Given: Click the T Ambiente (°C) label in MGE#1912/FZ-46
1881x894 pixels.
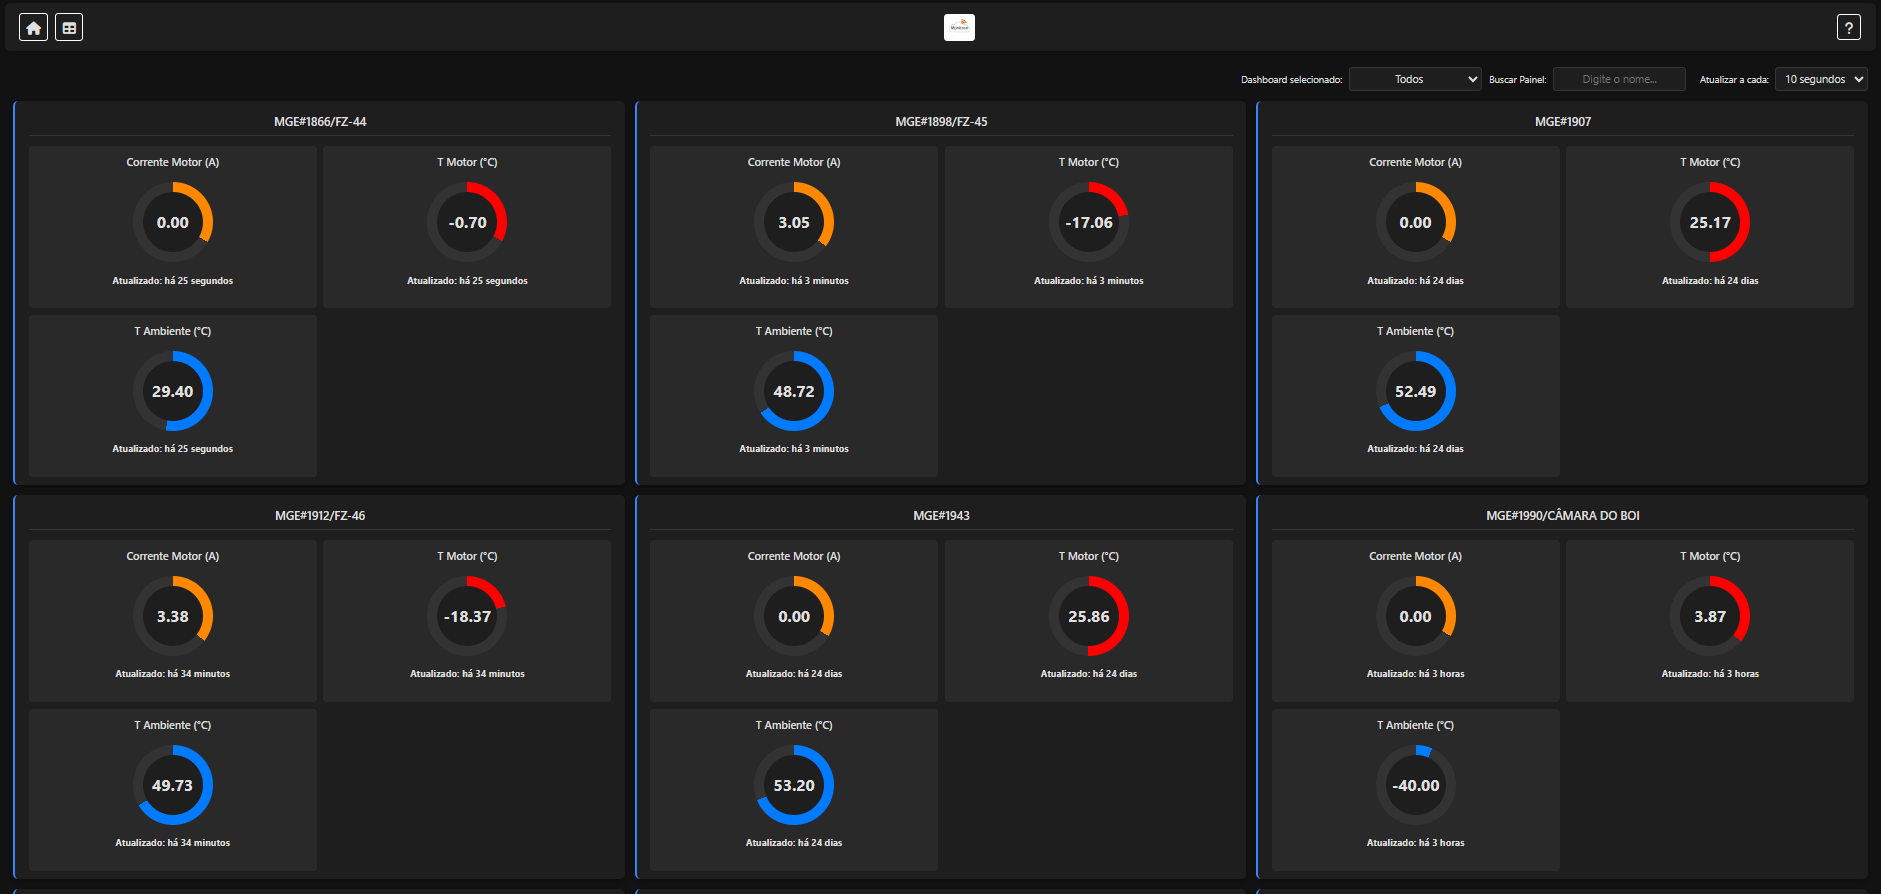Looking at the screenshot, I should click(173, 725).
